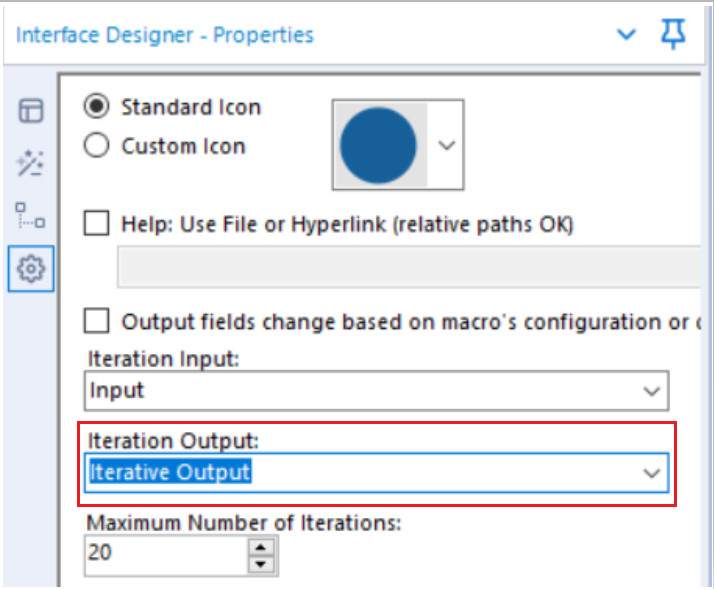Open the Tree View sidebar icon
Image resolution: width=714 pixels, height=589 pixels.
tap(30, 215)
